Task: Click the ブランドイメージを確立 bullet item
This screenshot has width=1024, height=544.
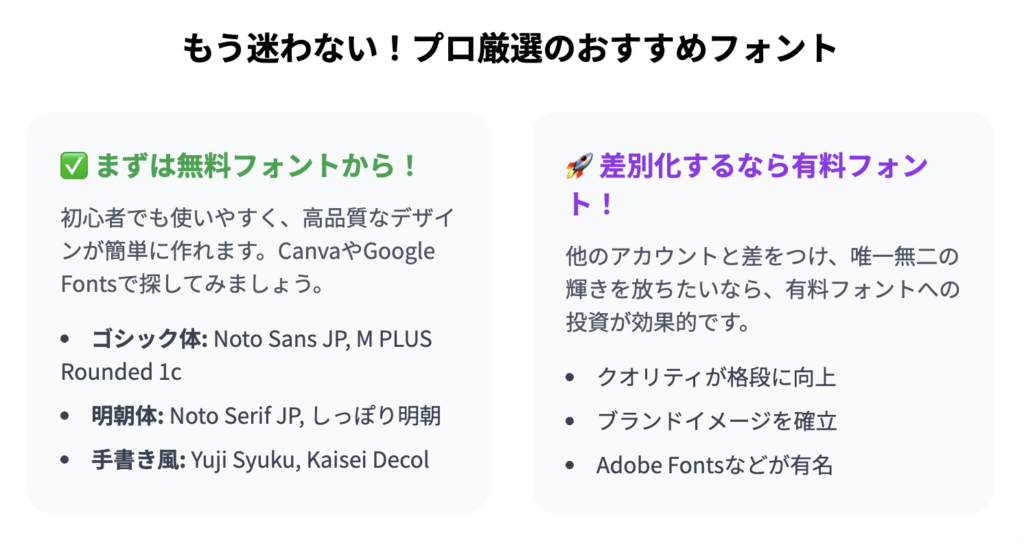Action: (716, 421)
